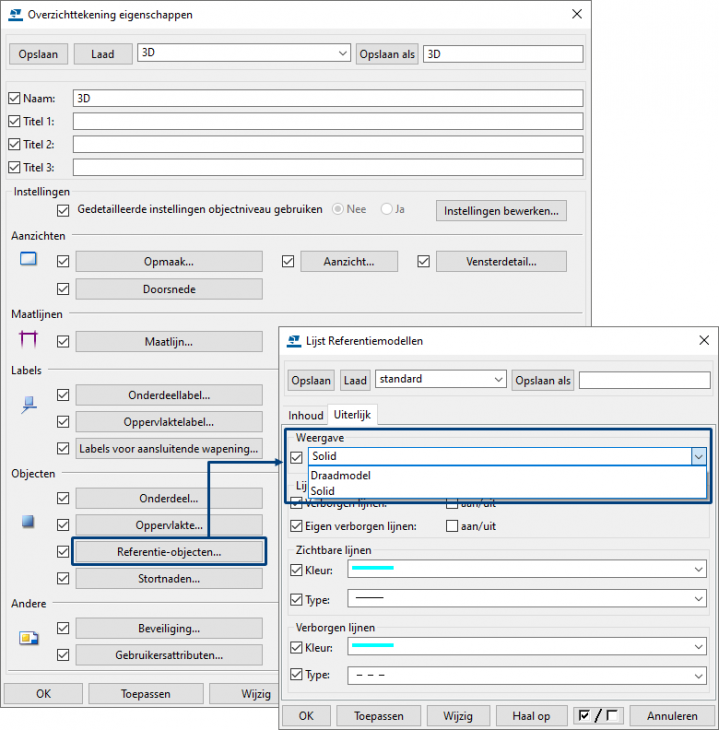The width and height of the screenshot is (719, 730).
Task: Click the uncheck-all checkbox icon in Referentiemodellen
Action: tap(612, 715)
